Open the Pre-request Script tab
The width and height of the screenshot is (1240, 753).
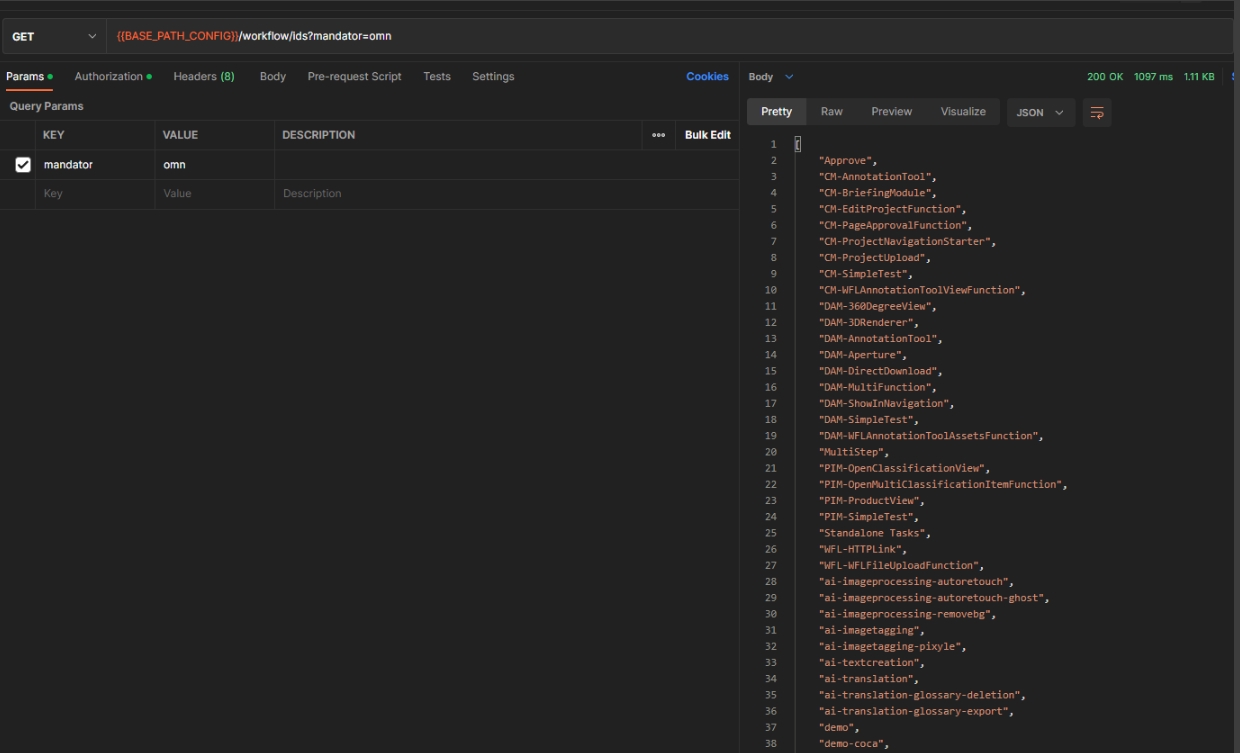pyautogui.click(x=354, y=77)
